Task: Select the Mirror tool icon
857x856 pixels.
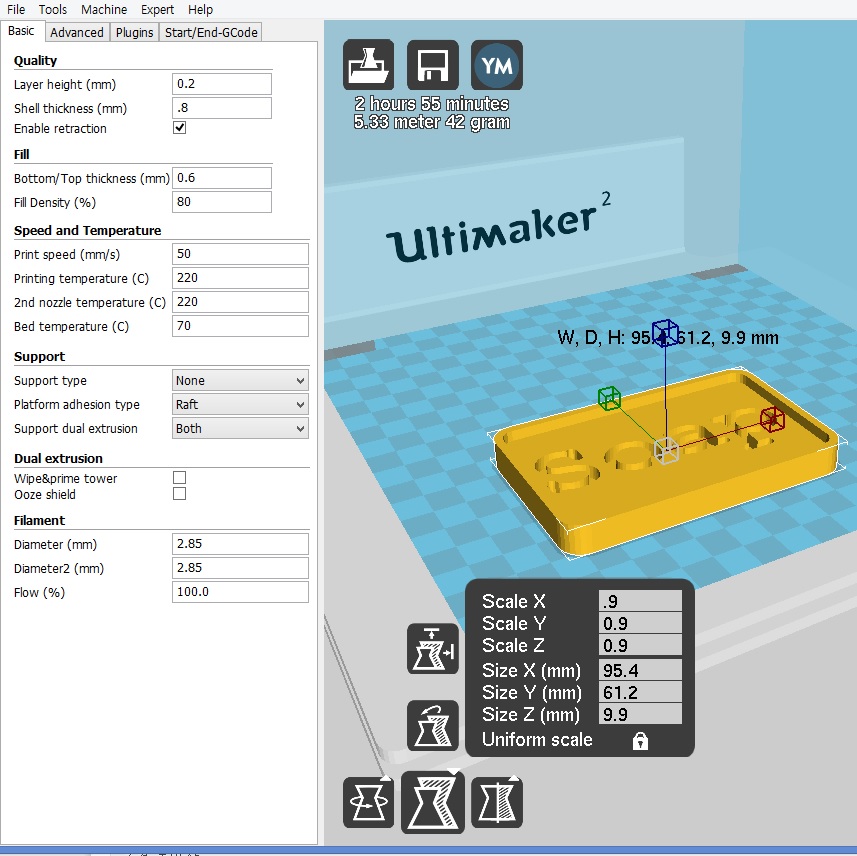Action: point(496,802)
